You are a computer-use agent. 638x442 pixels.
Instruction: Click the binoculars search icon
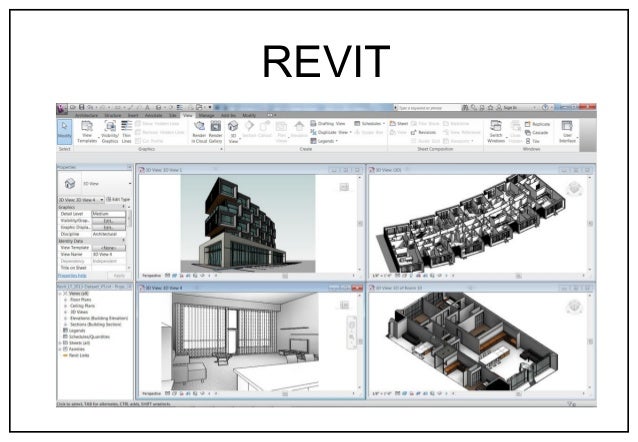pos(465,107)
